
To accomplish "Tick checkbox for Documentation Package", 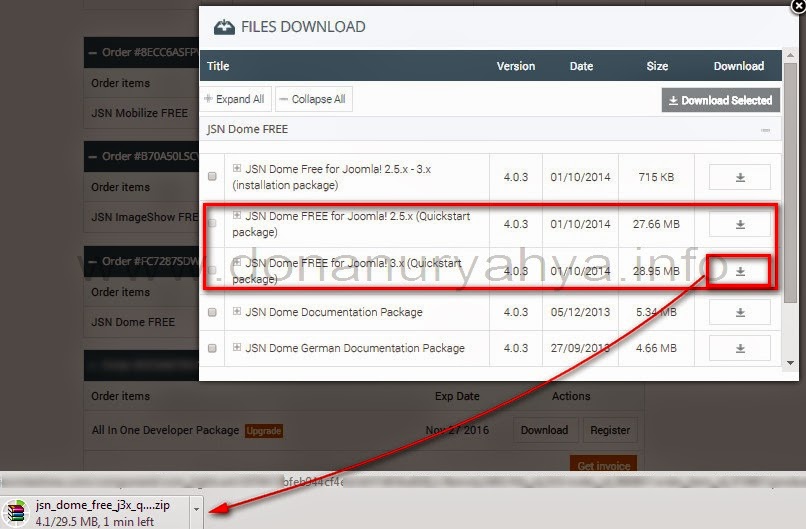I will click(x=212, y=312).
